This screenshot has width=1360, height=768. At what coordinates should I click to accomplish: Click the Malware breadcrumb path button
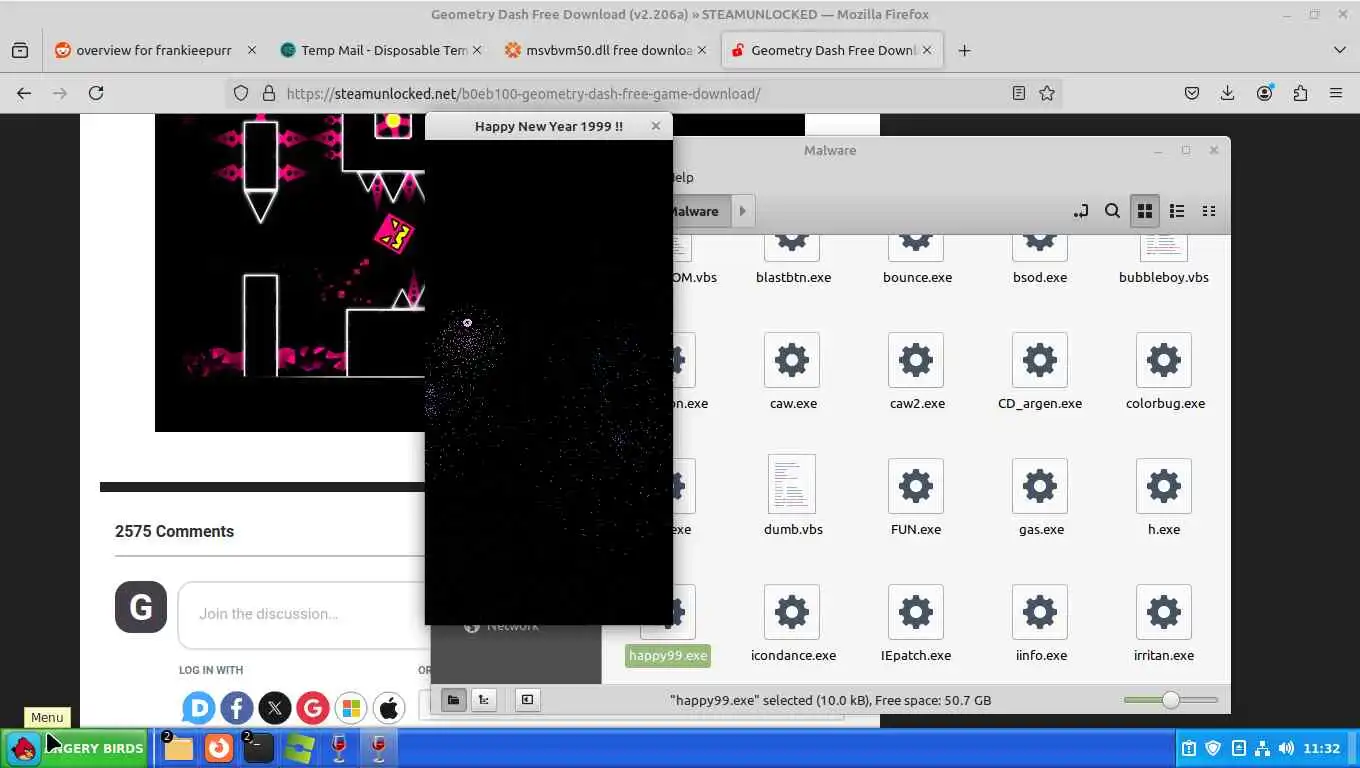pos(698,211)
